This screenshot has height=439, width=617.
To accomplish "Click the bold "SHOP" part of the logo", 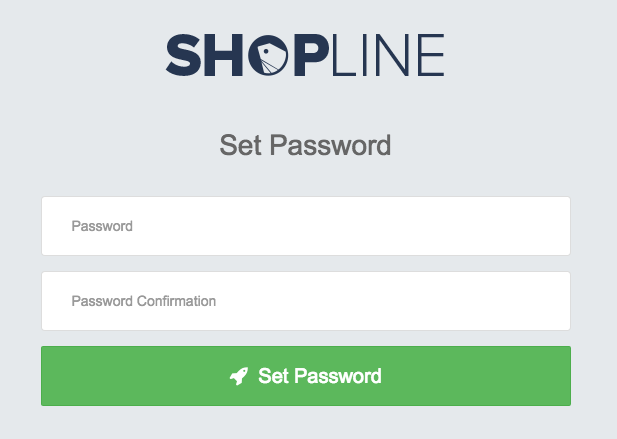I will 247,55.
